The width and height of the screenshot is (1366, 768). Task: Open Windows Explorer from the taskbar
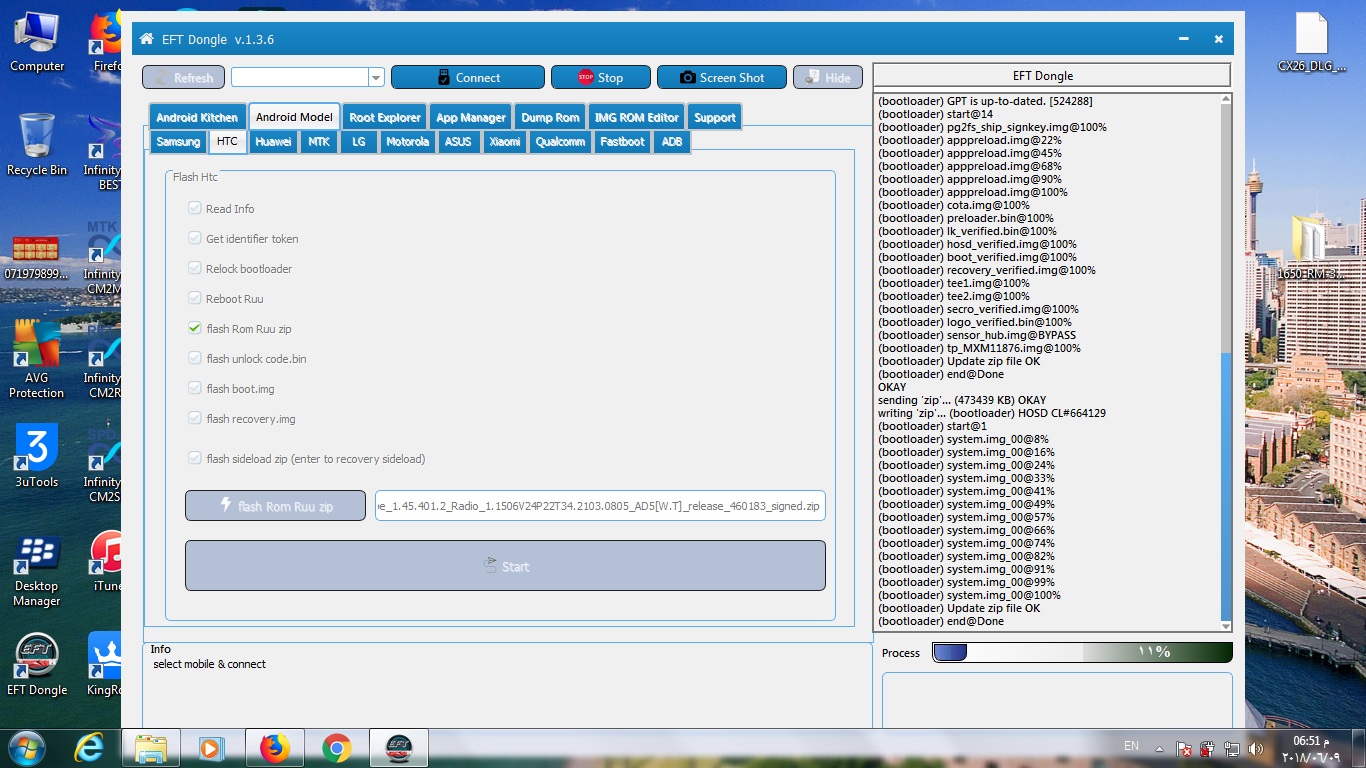click(151, 748)
